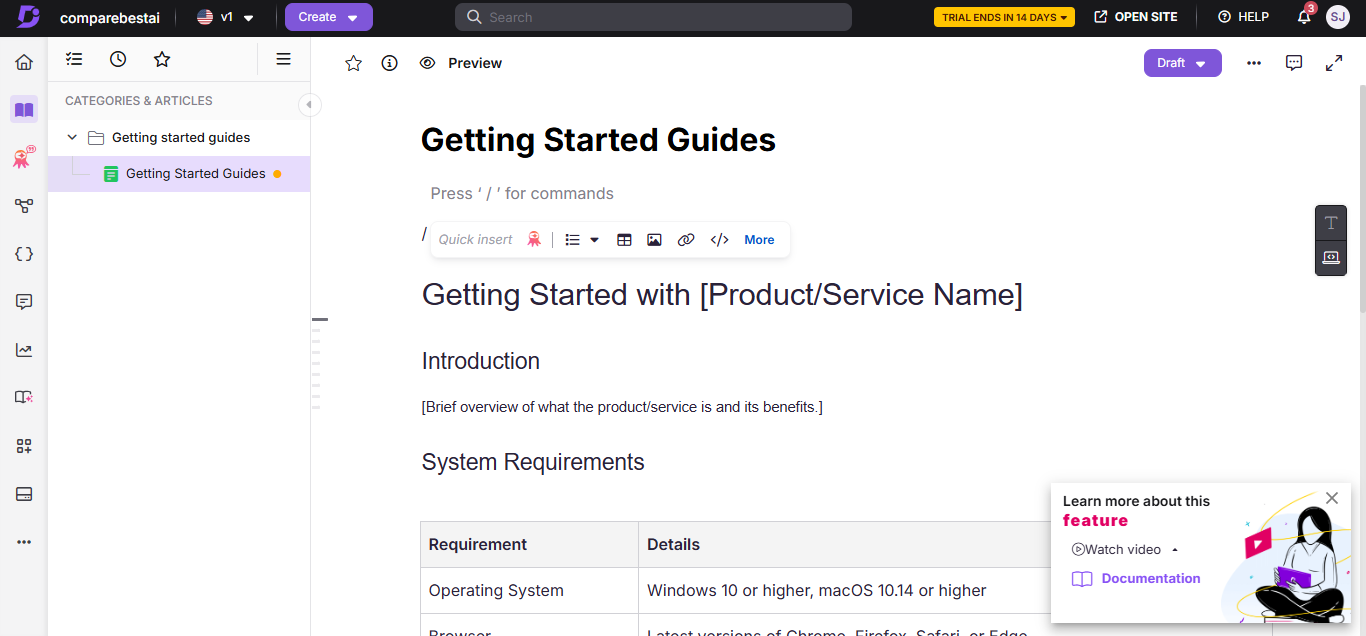Click the Search input field
This screenshot has height=636, width=1366.
pyautogui.click(x=653, y=17)
